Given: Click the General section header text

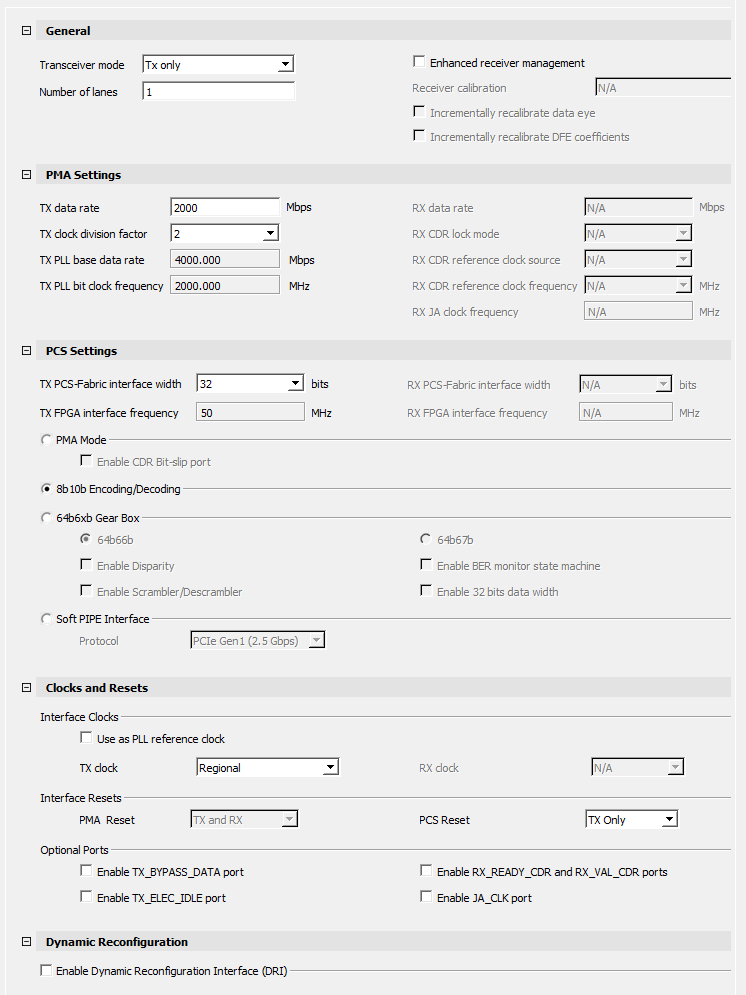Looking at the screenshot, I should (68, 30).
